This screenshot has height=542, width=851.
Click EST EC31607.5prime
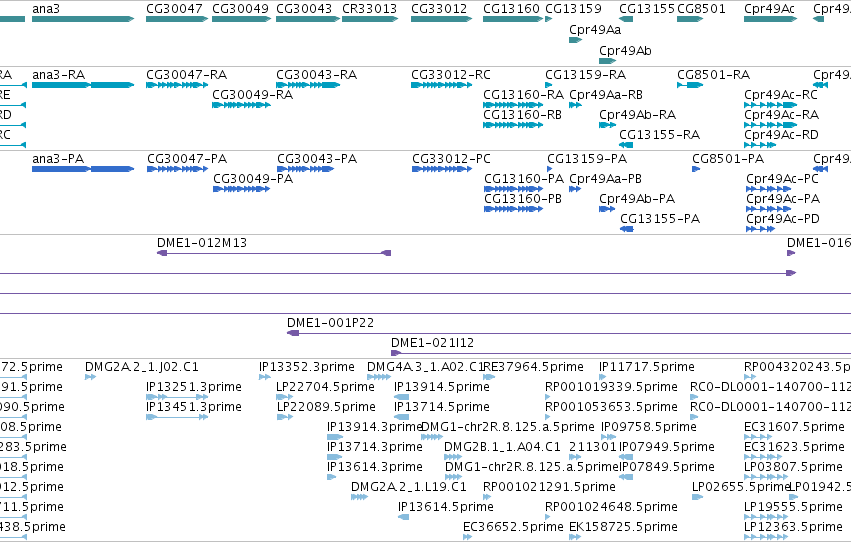(x=758, y=437)
